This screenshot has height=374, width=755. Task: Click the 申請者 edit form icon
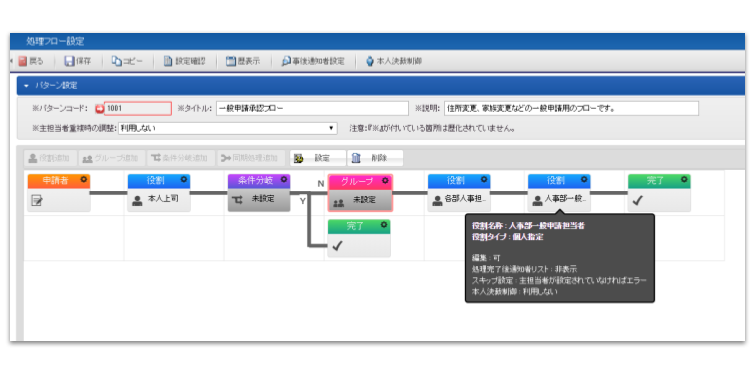pyautogui.click(x=37, y=200)
